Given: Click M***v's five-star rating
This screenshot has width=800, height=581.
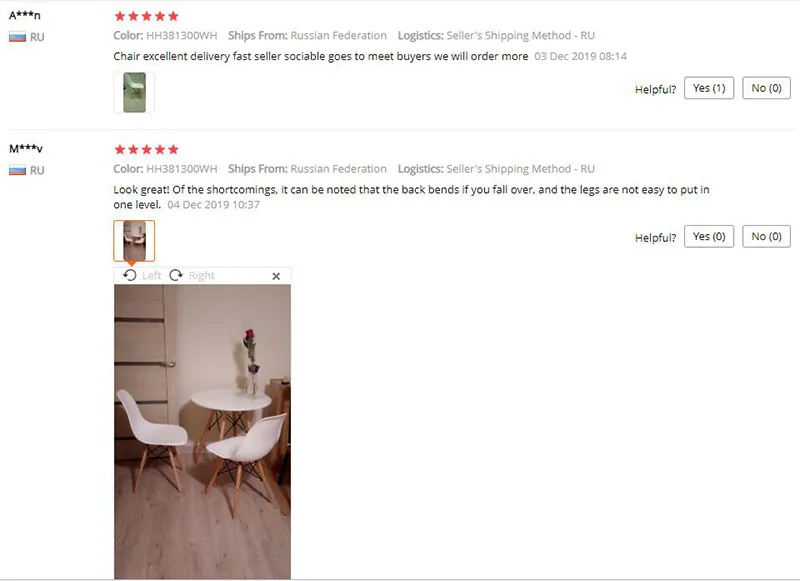Looking at the screenshot, I should coord(146,149).
